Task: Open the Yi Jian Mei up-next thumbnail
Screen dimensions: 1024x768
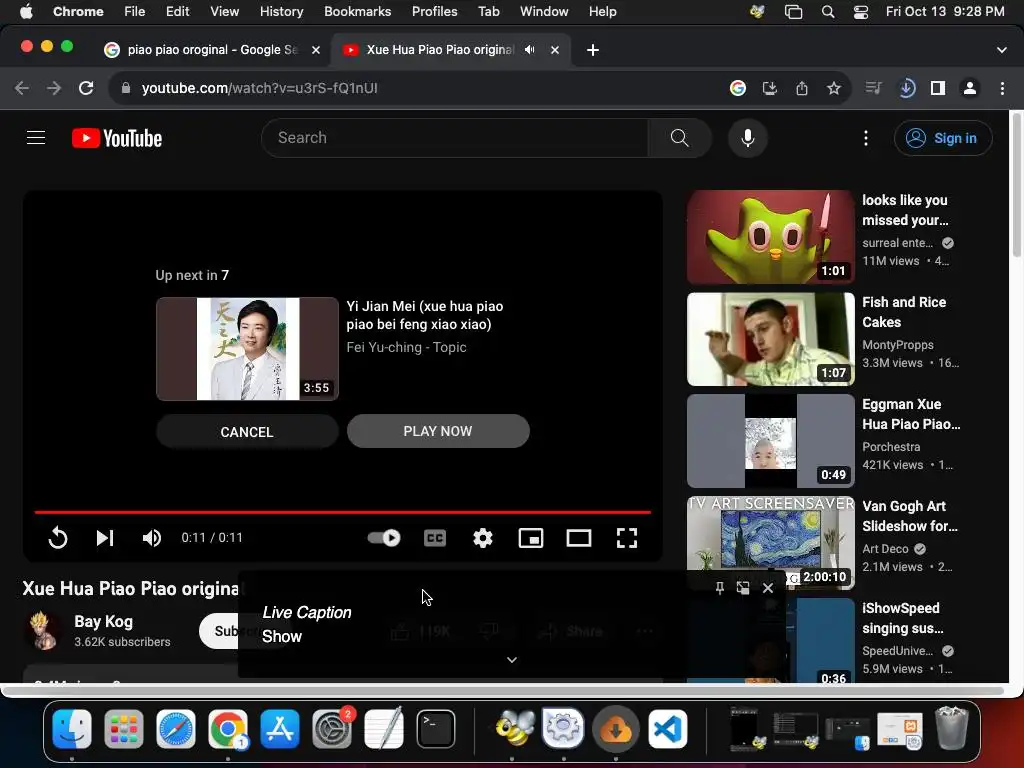Action: [247, 349]
